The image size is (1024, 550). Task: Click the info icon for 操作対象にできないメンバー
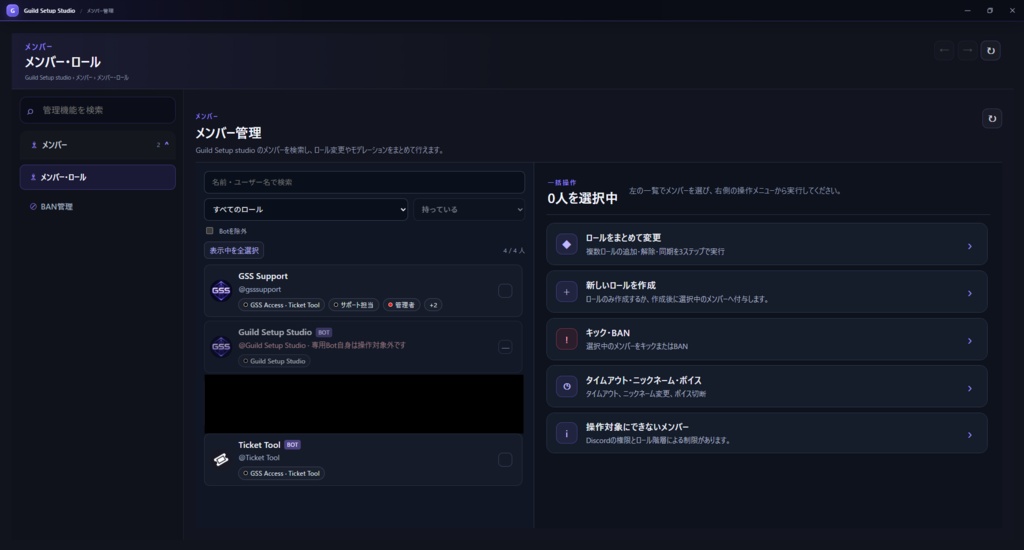[x=566, y=433]
